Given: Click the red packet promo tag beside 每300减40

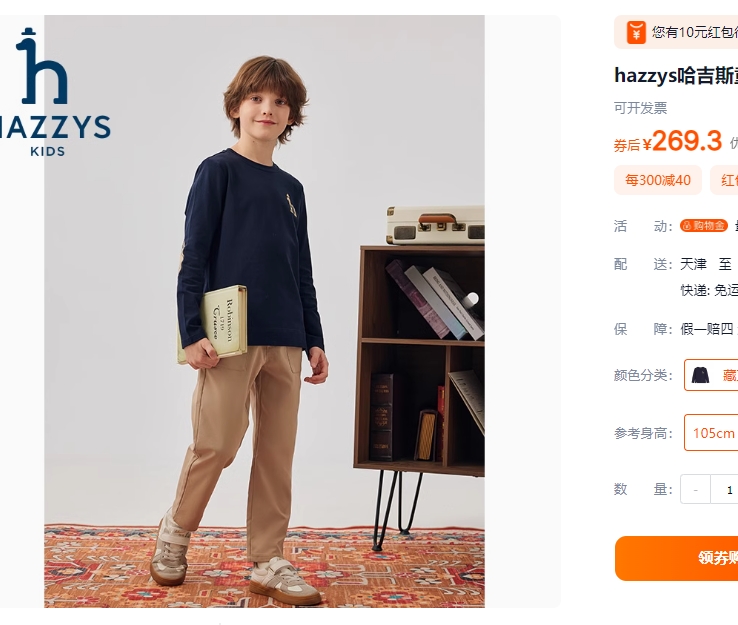Looking at the screenshot, I should [724, 180].
